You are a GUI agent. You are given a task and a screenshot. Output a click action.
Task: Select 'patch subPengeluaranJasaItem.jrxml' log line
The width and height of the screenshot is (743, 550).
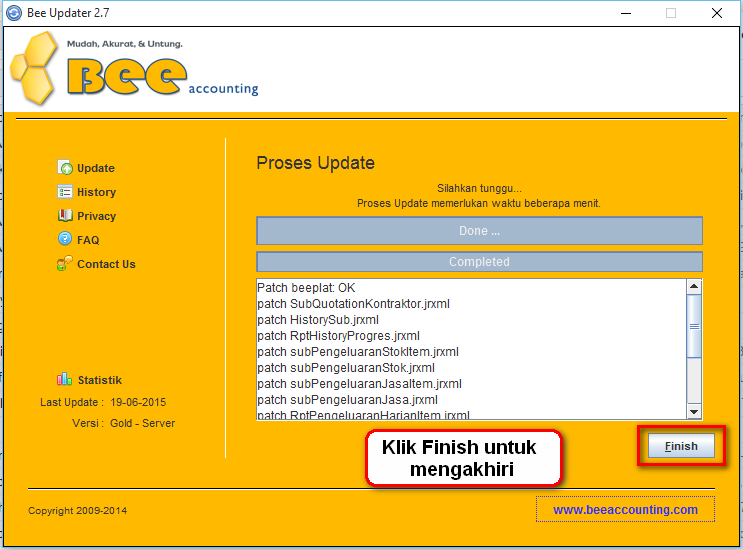(359, 384)
